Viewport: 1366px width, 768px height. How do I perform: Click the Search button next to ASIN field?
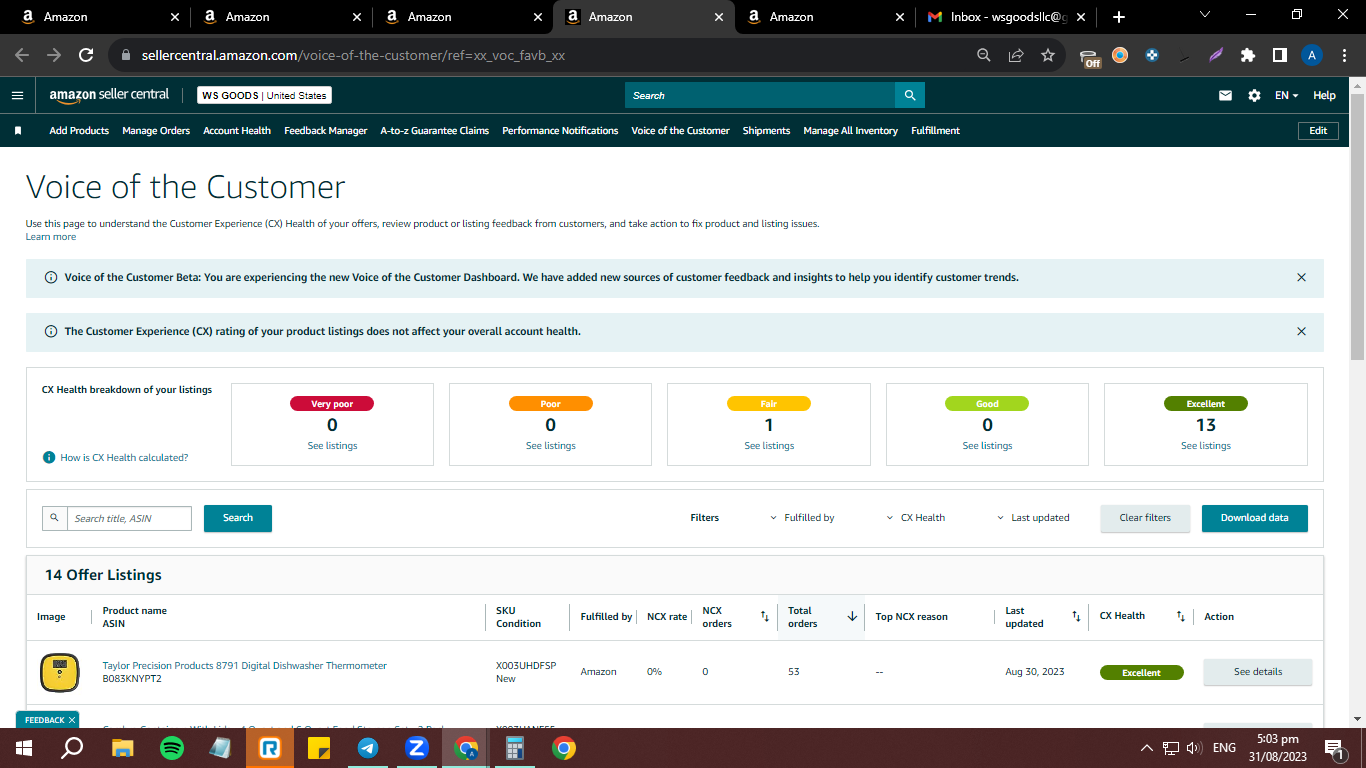tap(238, 518)
